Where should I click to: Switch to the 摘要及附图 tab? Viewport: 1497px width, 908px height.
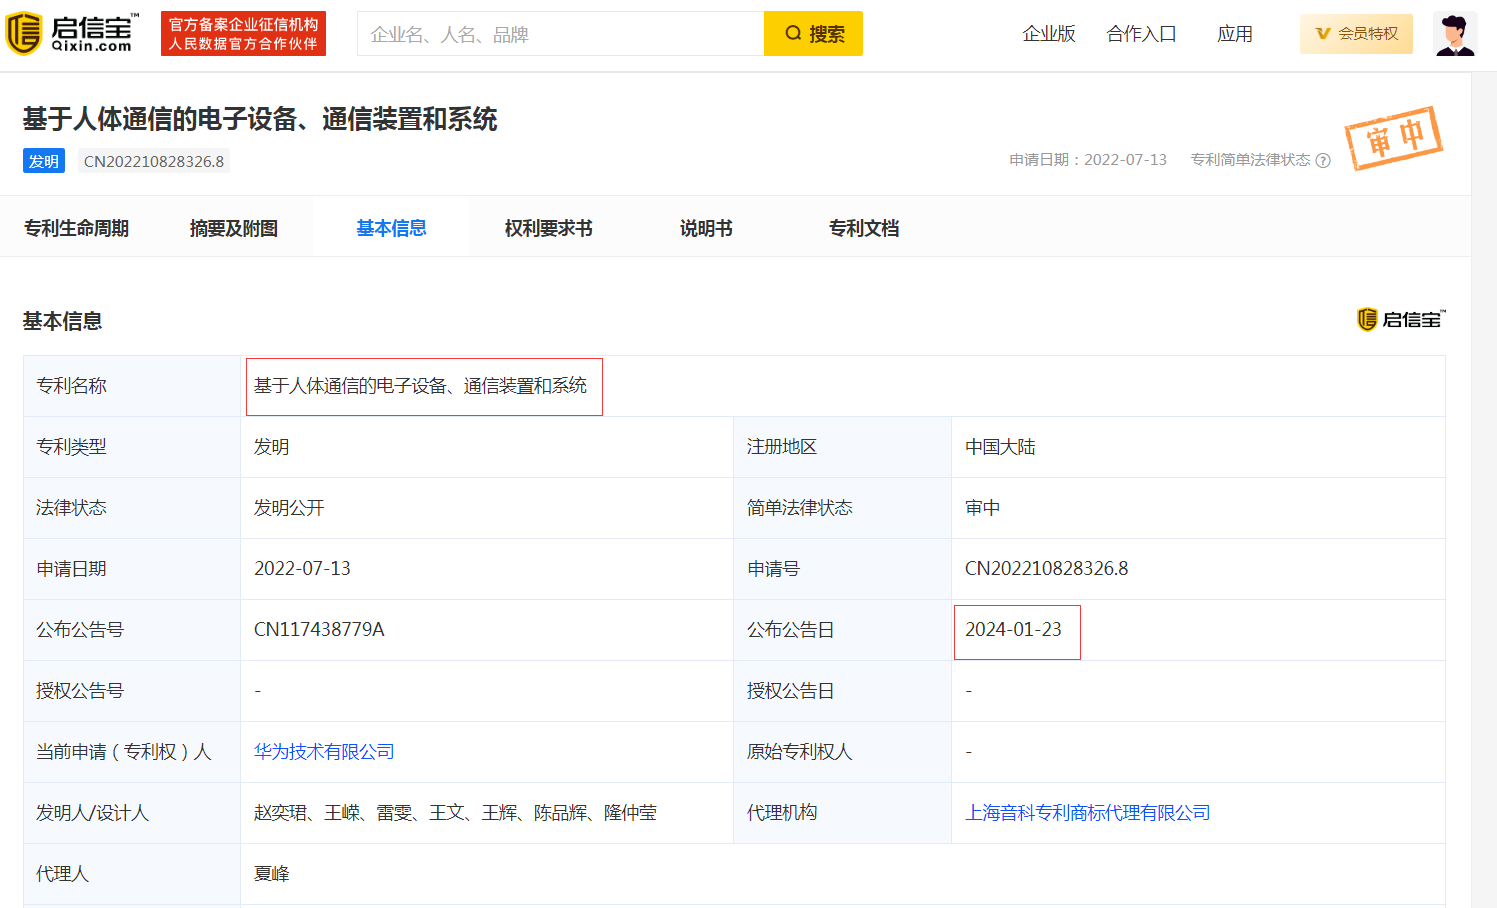233,228
